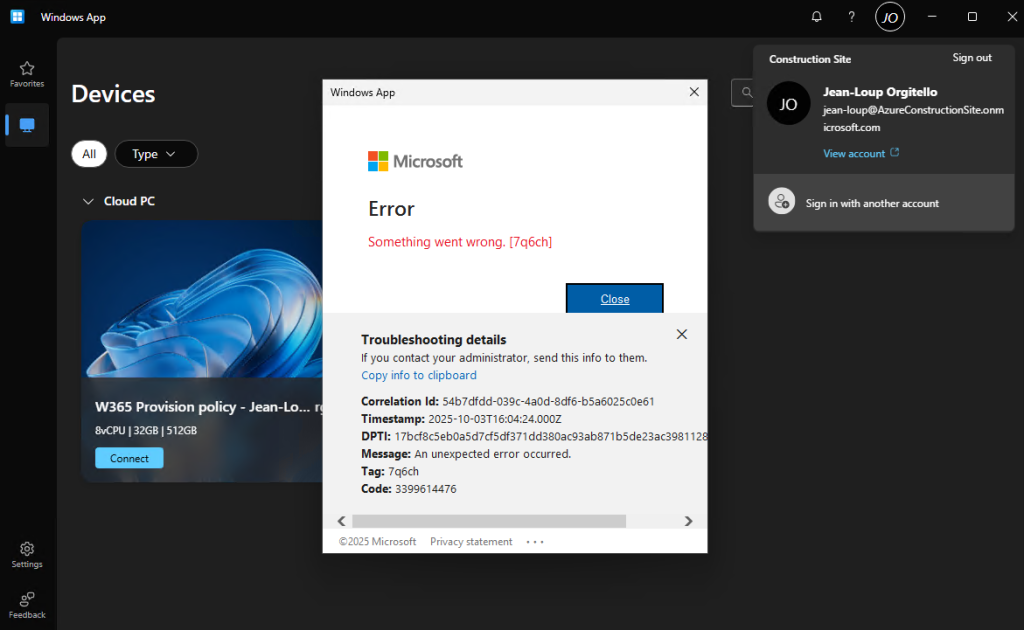
Task: Dismiss the Troubleshooting details panel
Action: click(x=681, y=334)
